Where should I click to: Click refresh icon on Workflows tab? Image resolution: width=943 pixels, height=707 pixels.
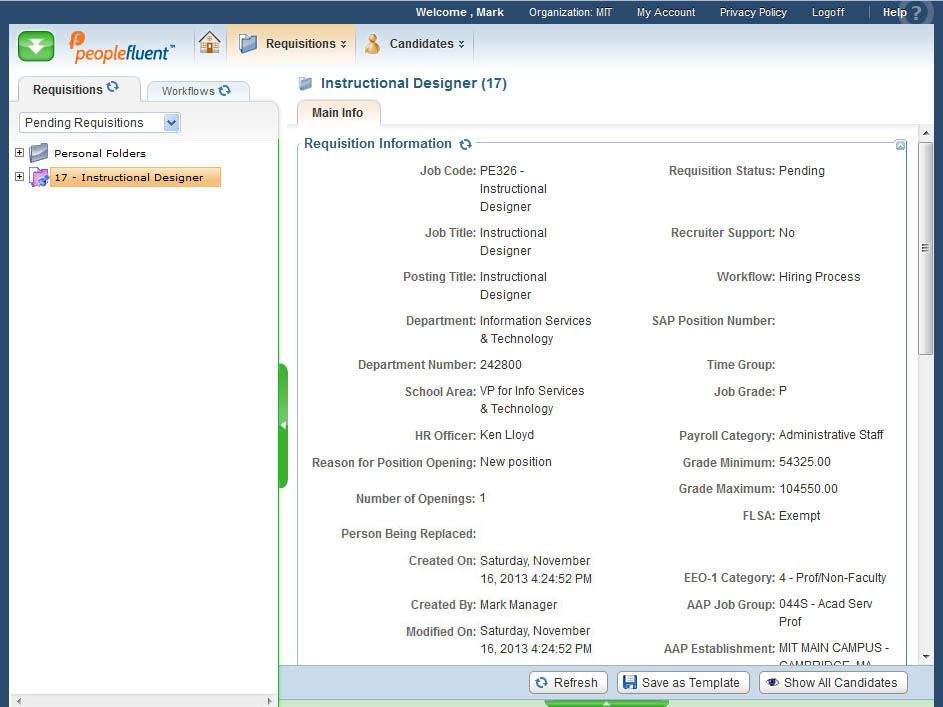click(x=225, y=90)
